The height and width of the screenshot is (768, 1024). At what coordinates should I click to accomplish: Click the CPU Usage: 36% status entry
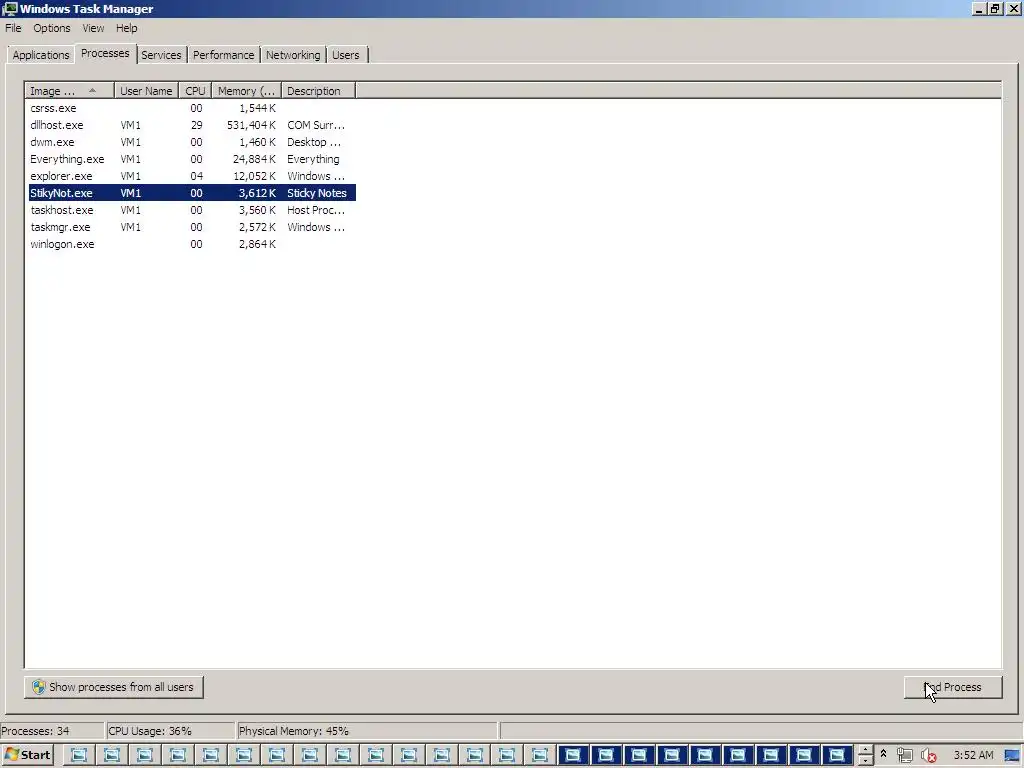(170, 731)
